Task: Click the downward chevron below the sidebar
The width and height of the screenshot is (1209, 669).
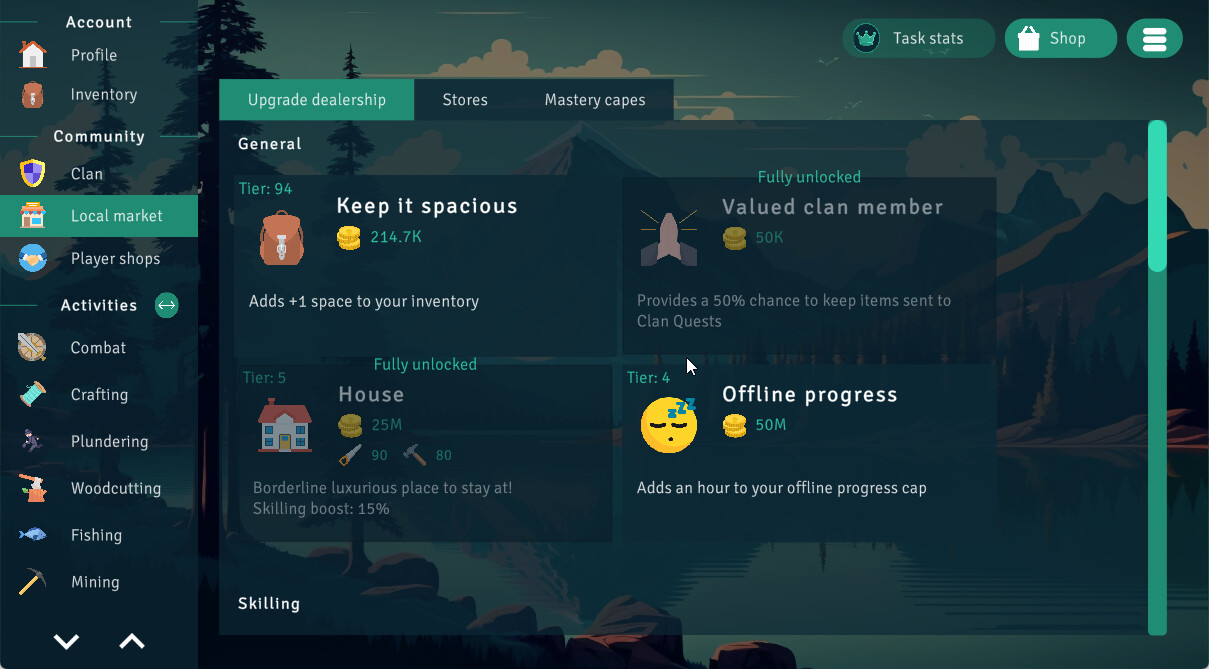Action: [65, 641]
